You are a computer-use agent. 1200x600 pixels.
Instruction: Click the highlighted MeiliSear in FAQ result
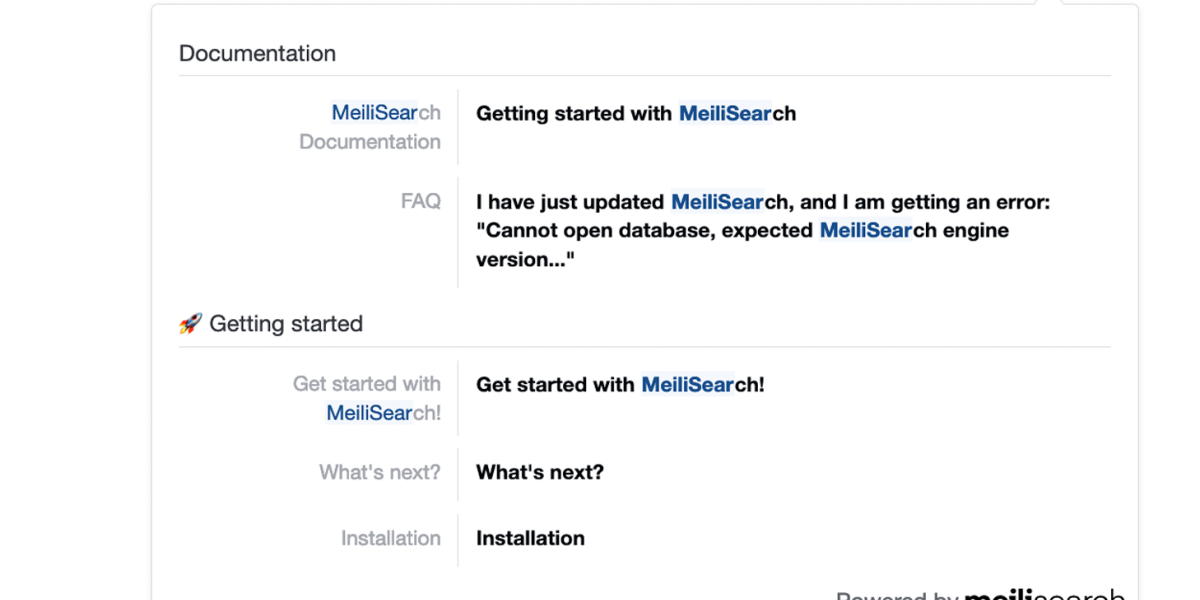(718, 201)
